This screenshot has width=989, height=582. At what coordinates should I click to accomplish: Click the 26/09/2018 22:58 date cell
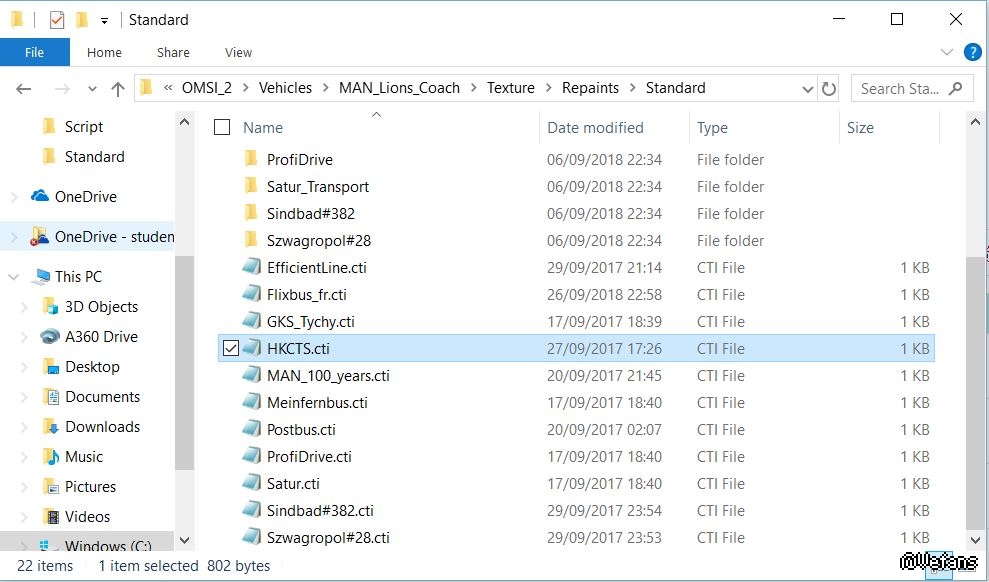point(604,294)
